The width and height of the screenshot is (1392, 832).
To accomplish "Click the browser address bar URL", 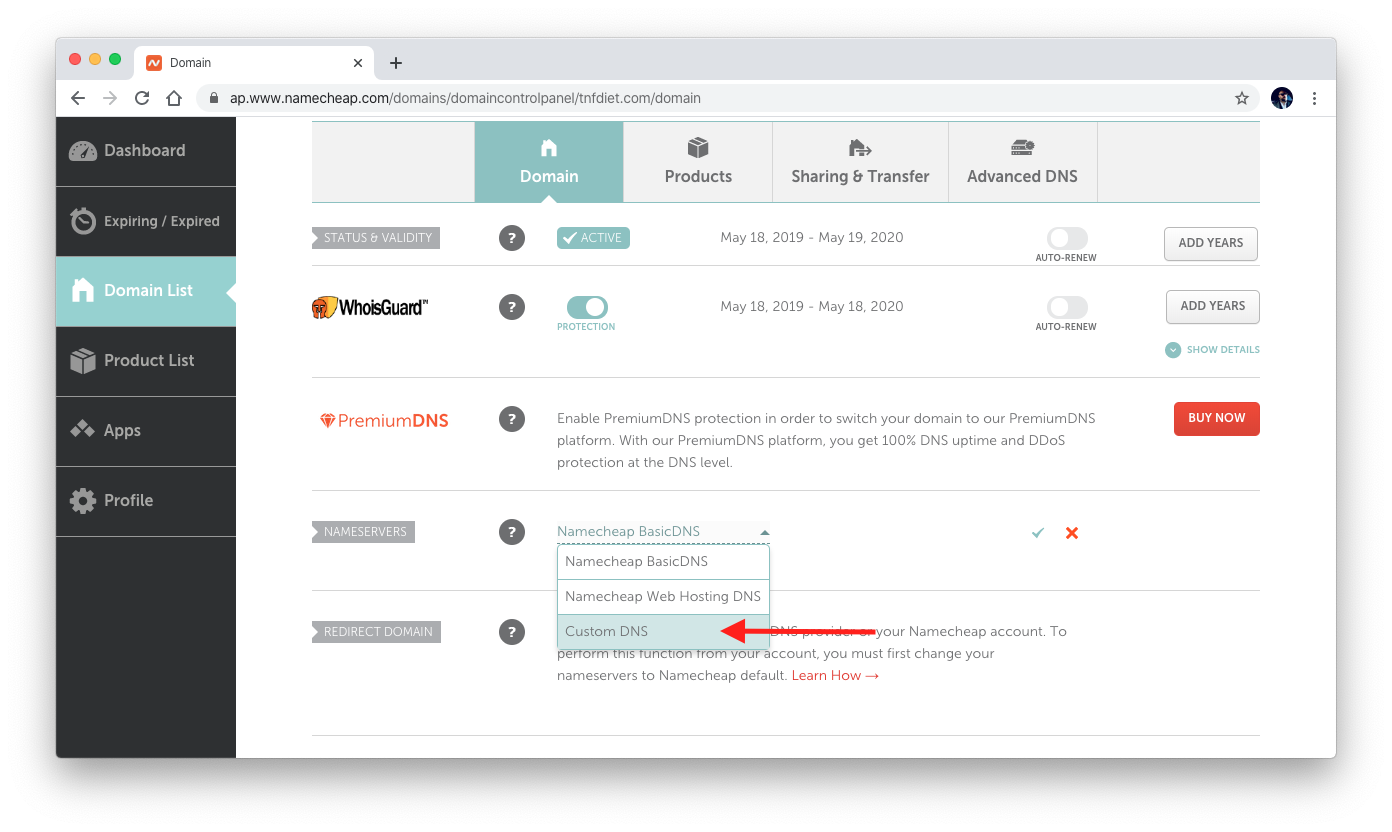I will pos(465,98).
